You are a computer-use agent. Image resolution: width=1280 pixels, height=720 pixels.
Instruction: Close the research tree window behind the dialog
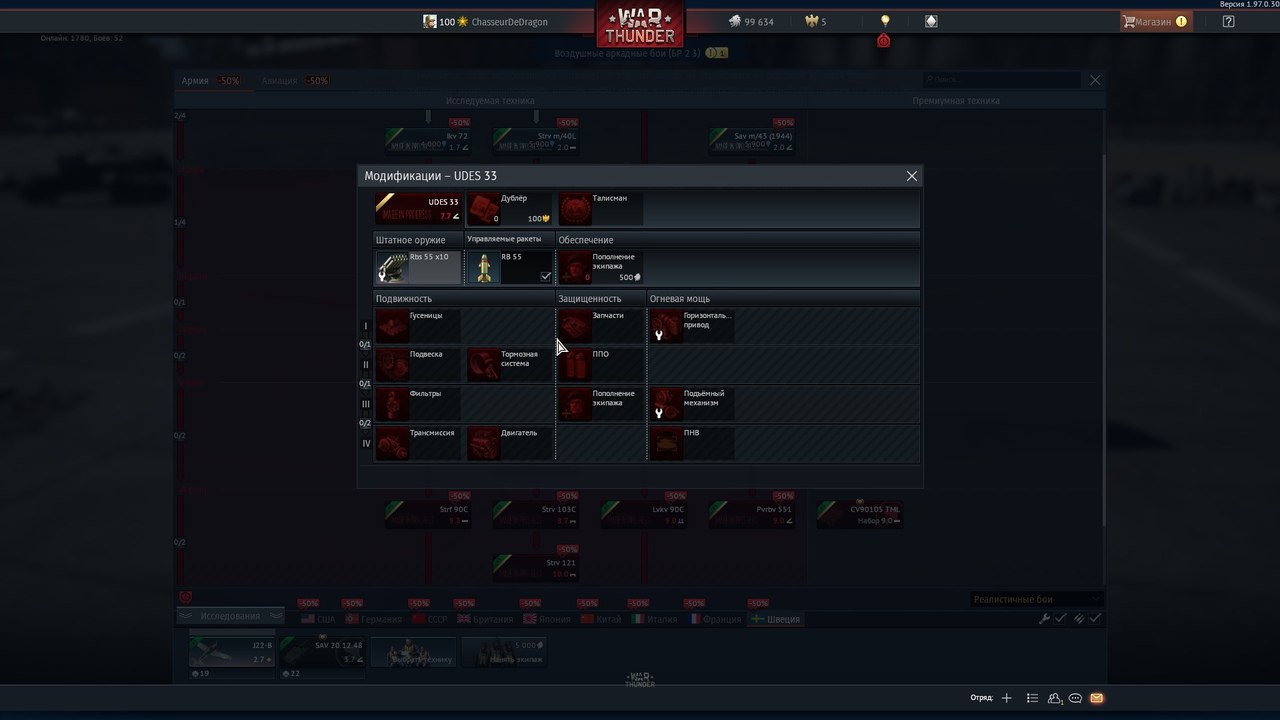[1095, 80]
